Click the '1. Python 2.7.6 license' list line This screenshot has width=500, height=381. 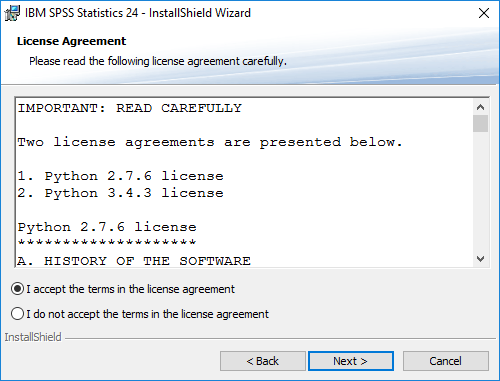tap(120, 176)
